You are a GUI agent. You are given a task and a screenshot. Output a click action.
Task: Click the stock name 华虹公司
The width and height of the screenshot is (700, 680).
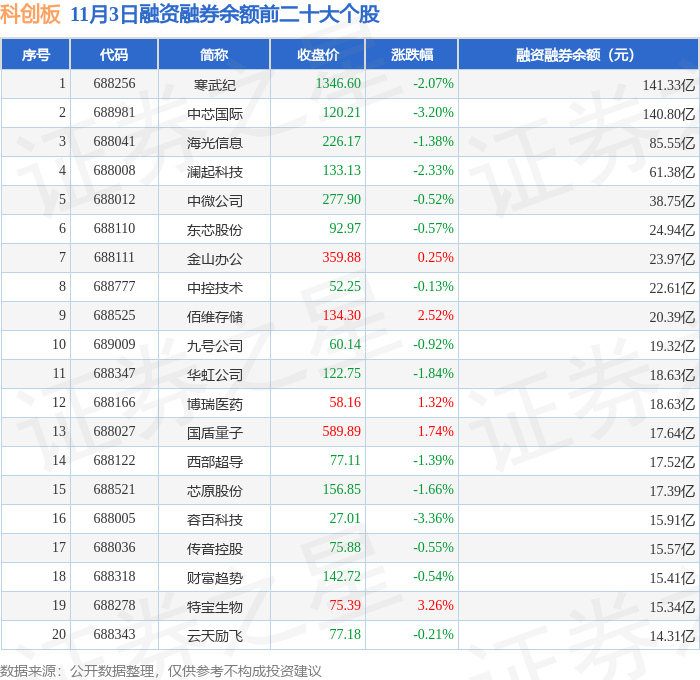pyautogui.click(x=215, y=375)
